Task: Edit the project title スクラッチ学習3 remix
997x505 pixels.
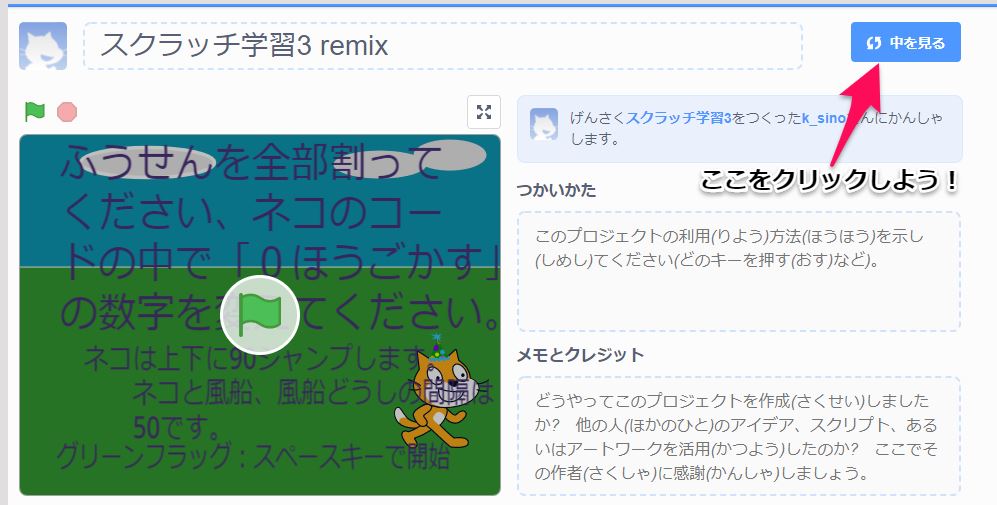Action: pos(443,46)
